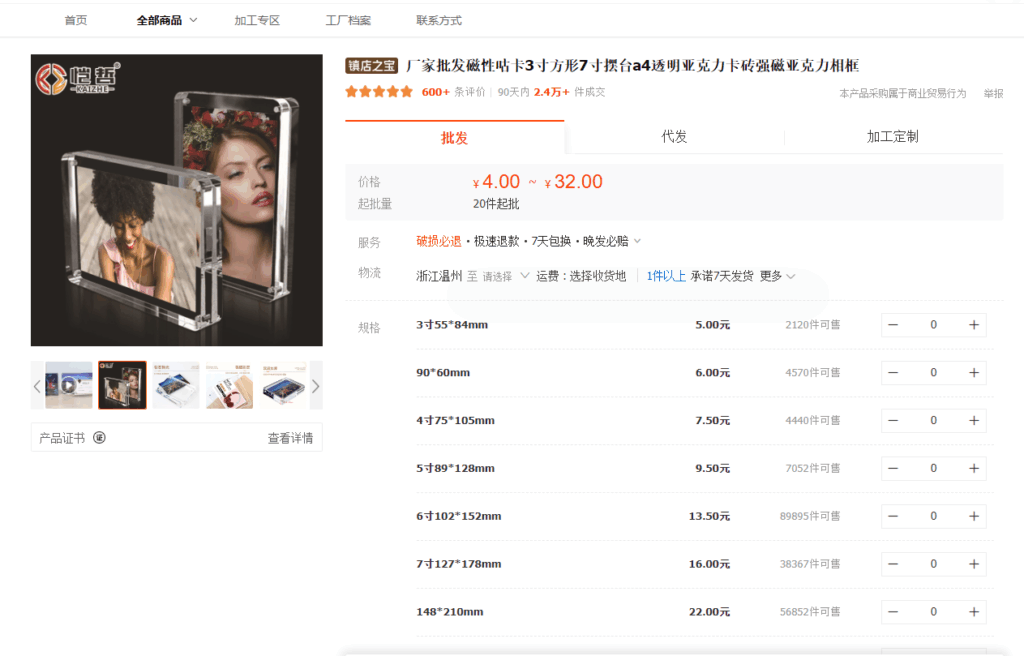
Task: Decrease quantity for 3寸55*84mm
Action: pyautogui.click(x=893, y=325)
